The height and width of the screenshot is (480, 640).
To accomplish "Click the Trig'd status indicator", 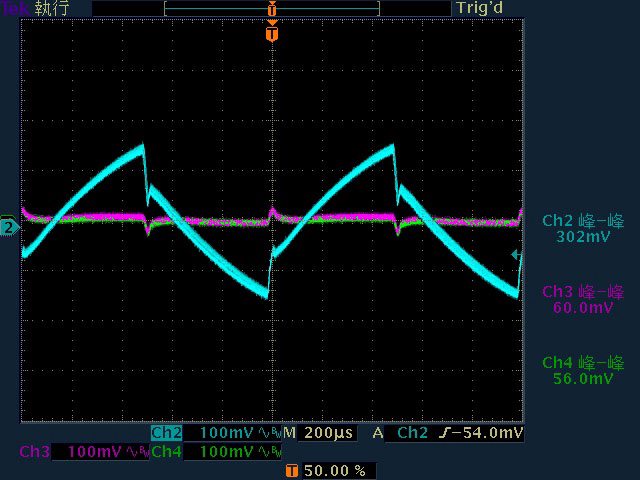I will 480,8.
